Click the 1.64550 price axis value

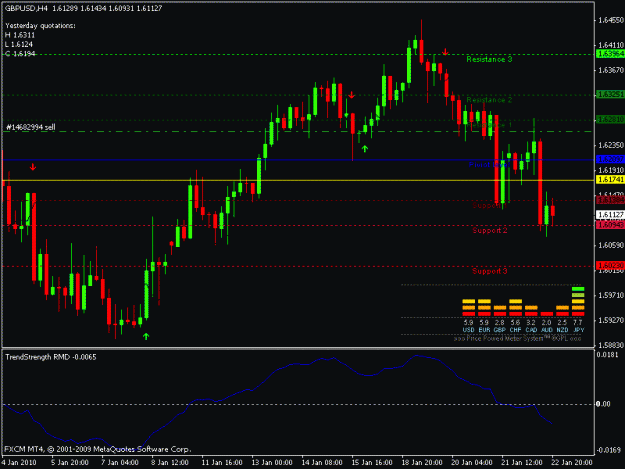coord(611,20)
